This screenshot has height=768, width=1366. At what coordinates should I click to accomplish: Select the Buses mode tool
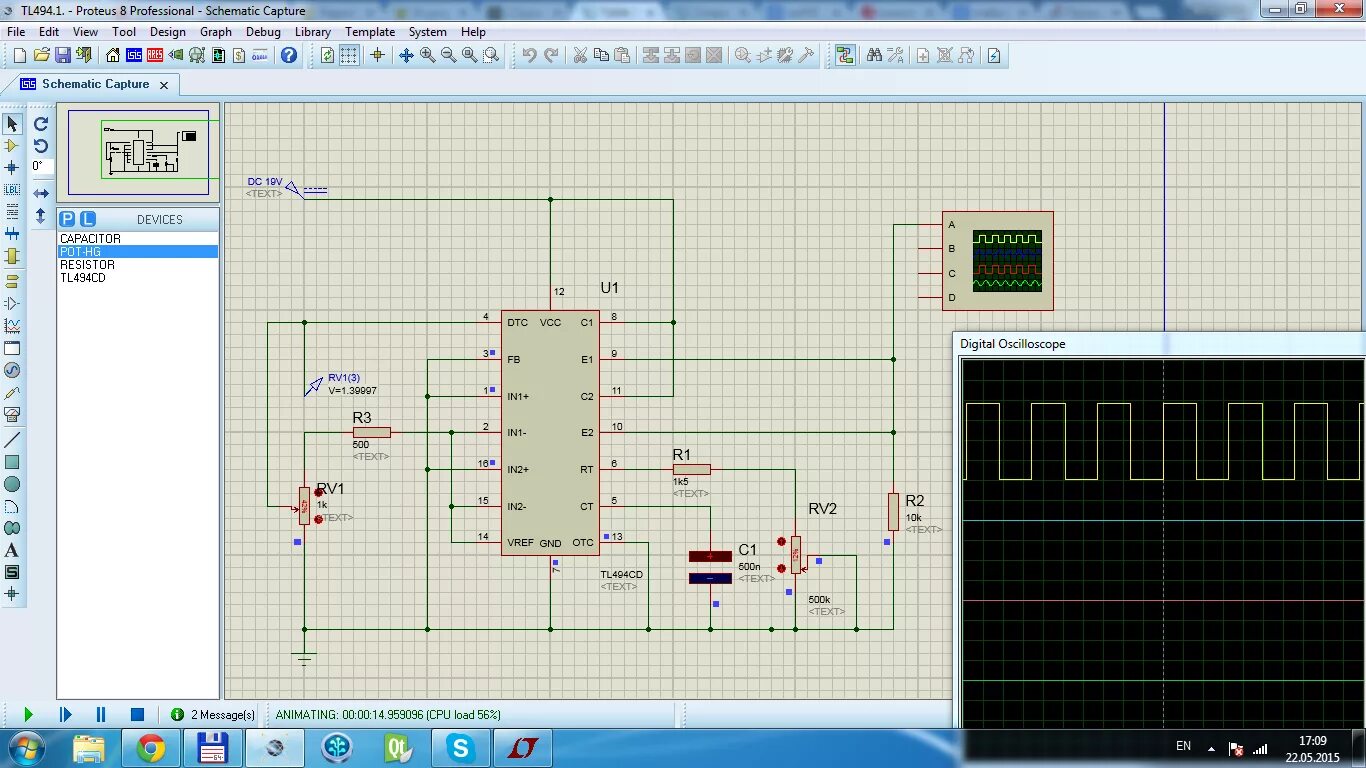[12, 234]
